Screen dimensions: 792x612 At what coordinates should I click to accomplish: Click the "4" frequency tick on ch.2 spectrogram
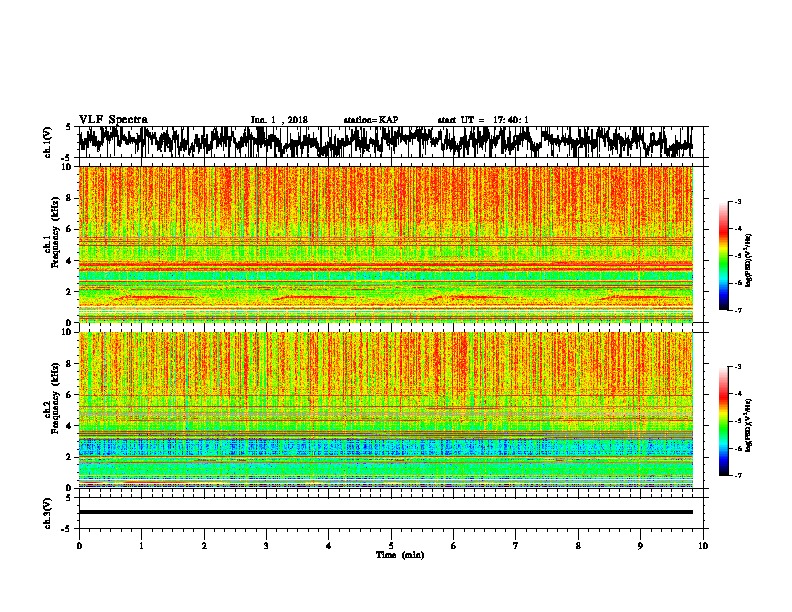(x=70, y=426)
